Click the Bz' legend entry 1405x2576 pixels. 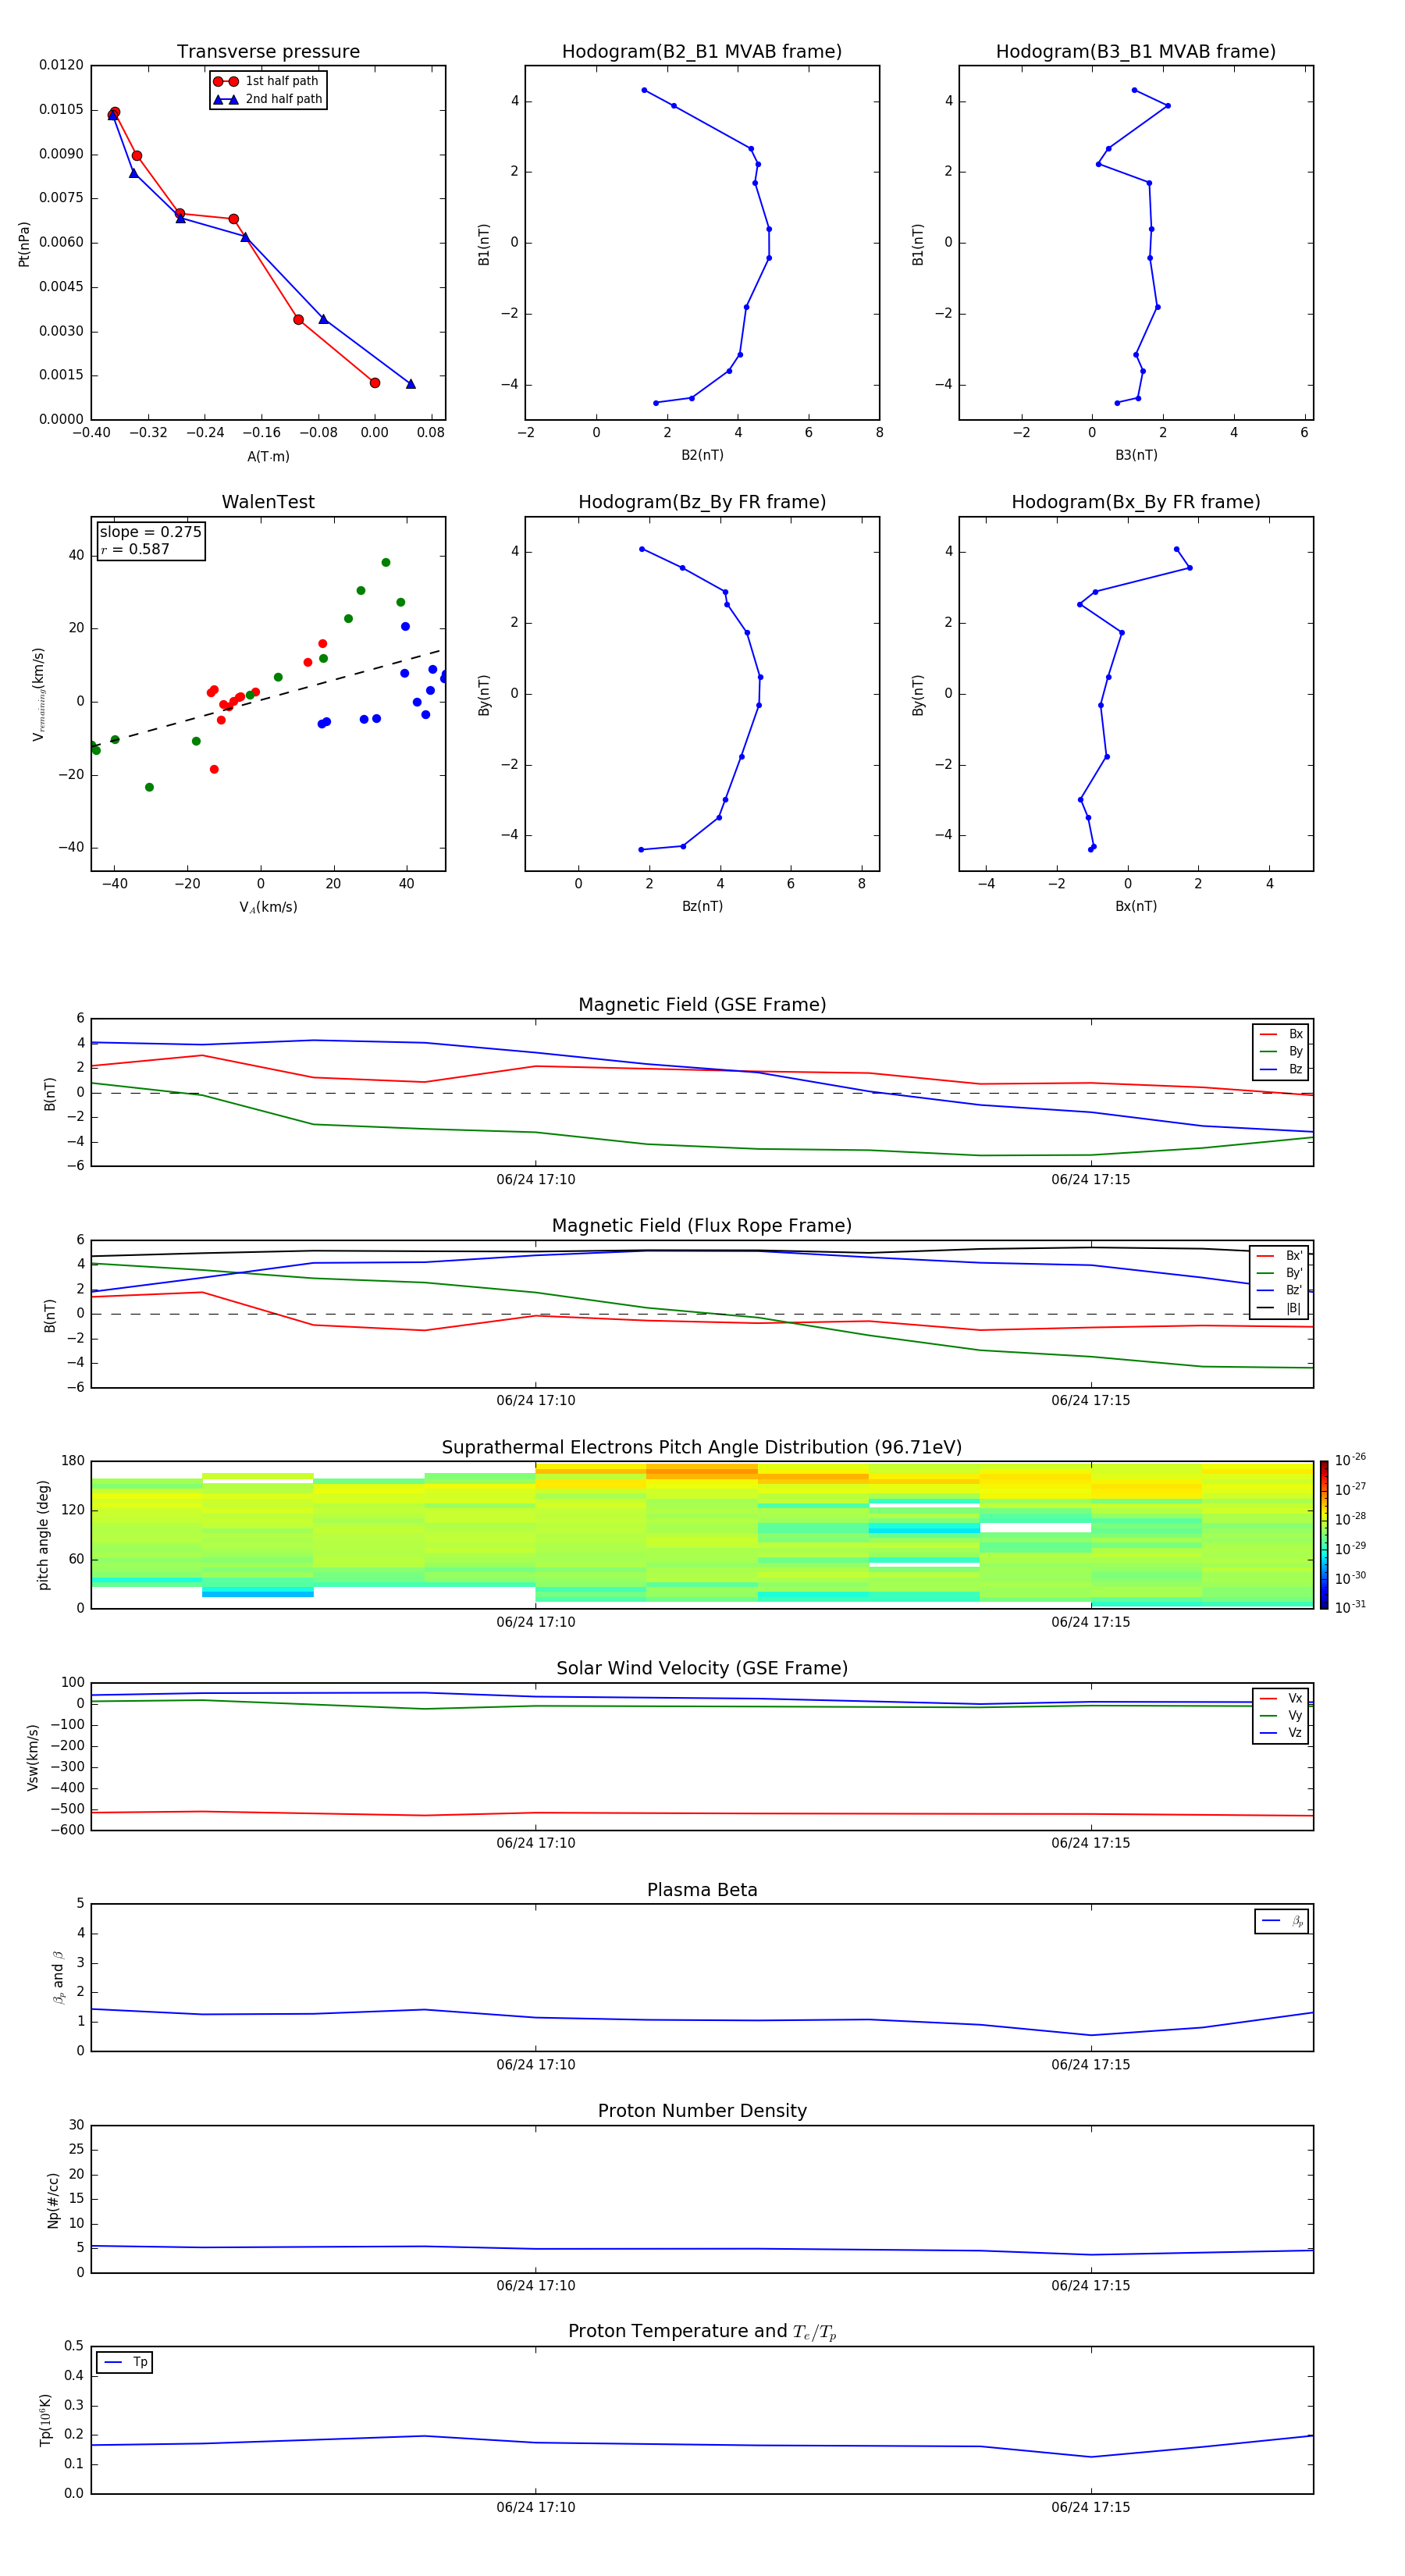tap(1280, 1290)
